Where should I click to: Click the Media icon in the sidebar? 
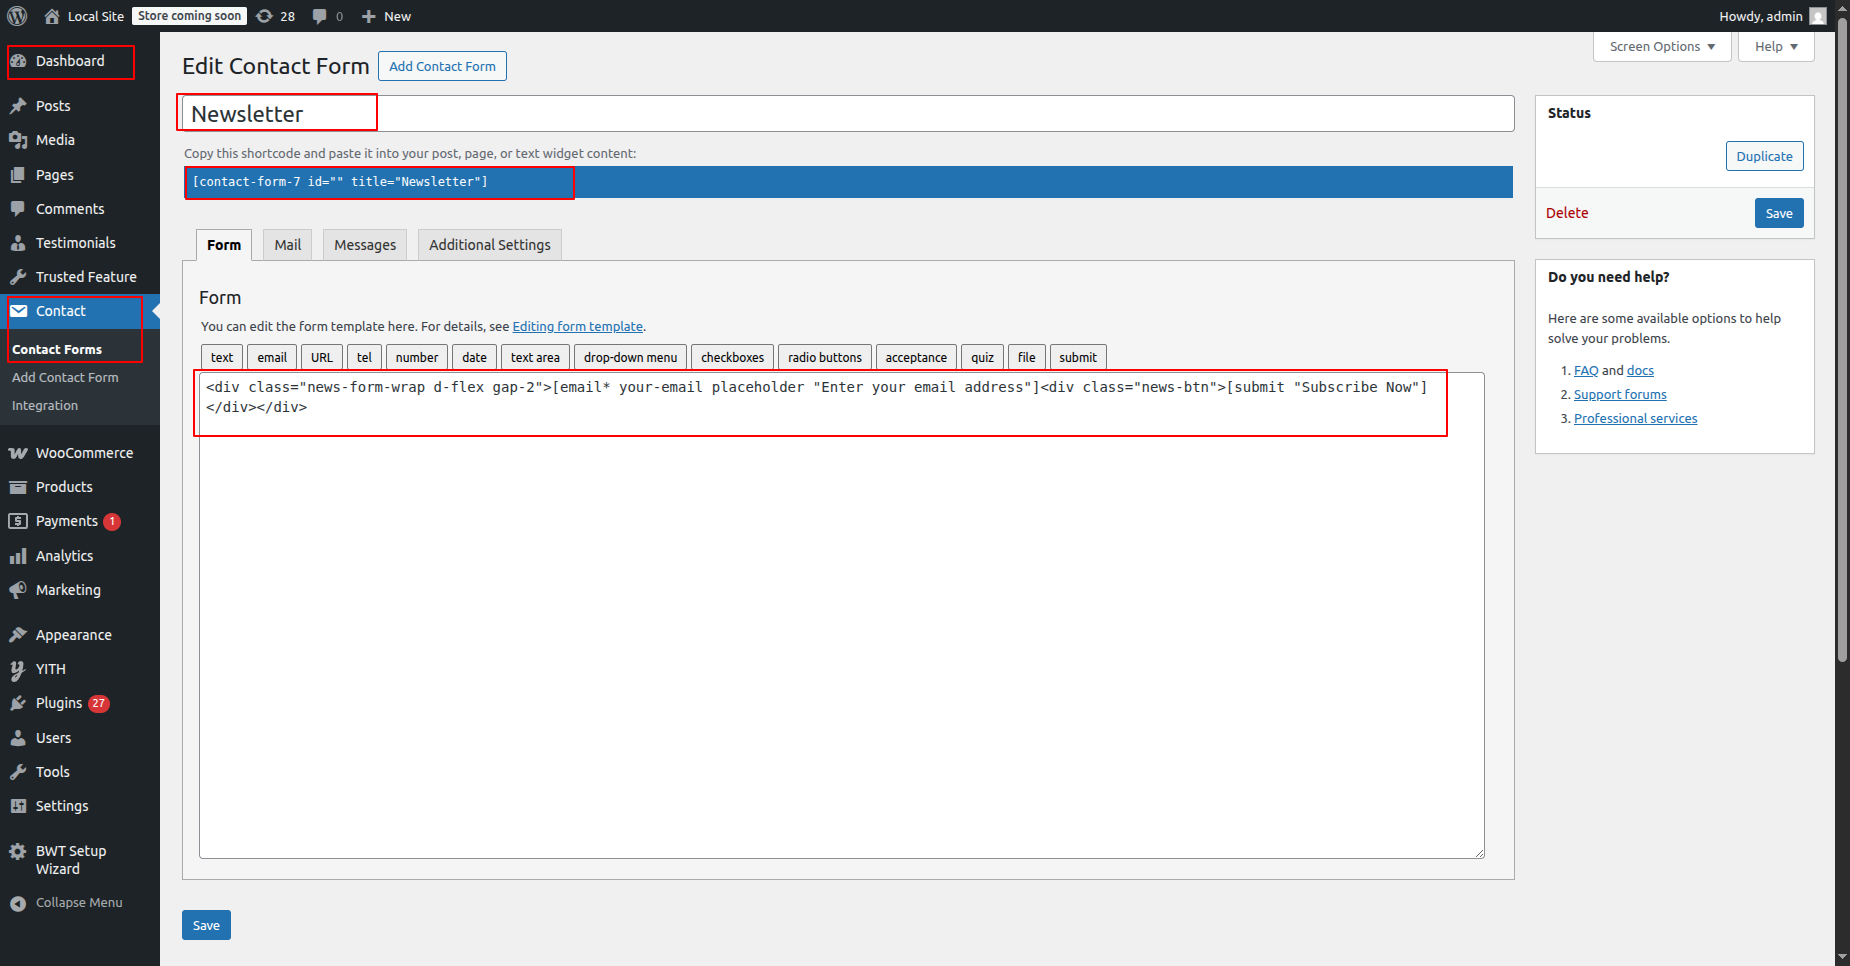click(x=18, y=140)
